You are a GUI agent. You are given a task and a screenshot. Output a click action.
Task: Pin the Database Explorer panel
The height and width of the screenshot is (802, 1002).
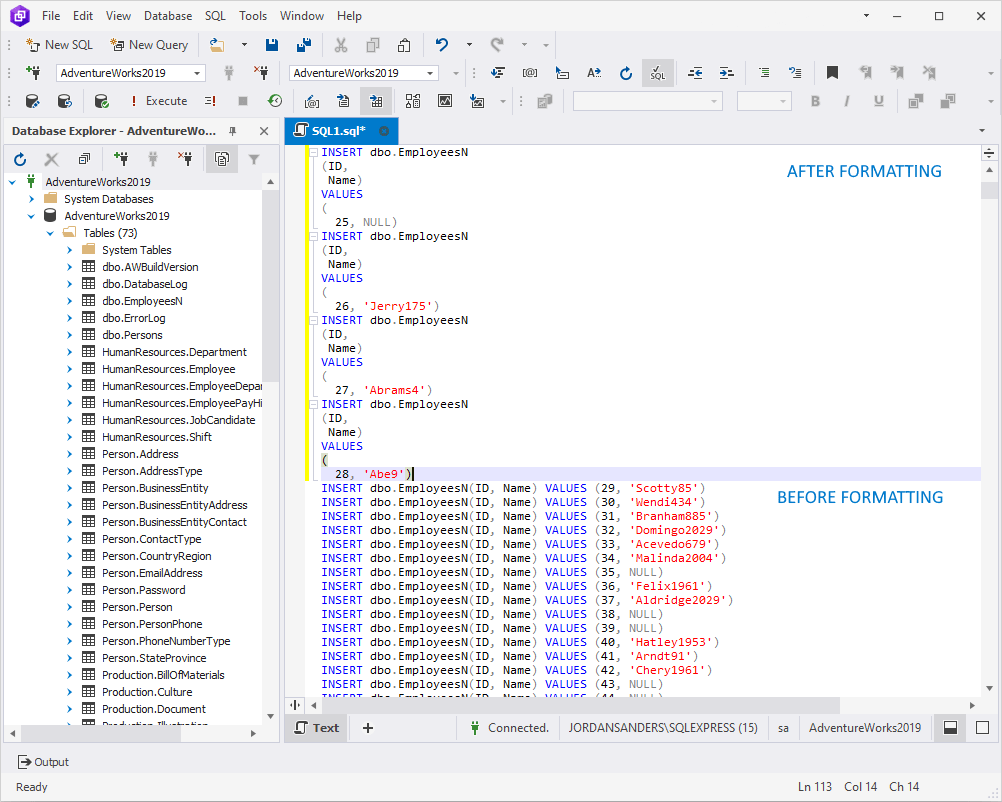point(233,131)
